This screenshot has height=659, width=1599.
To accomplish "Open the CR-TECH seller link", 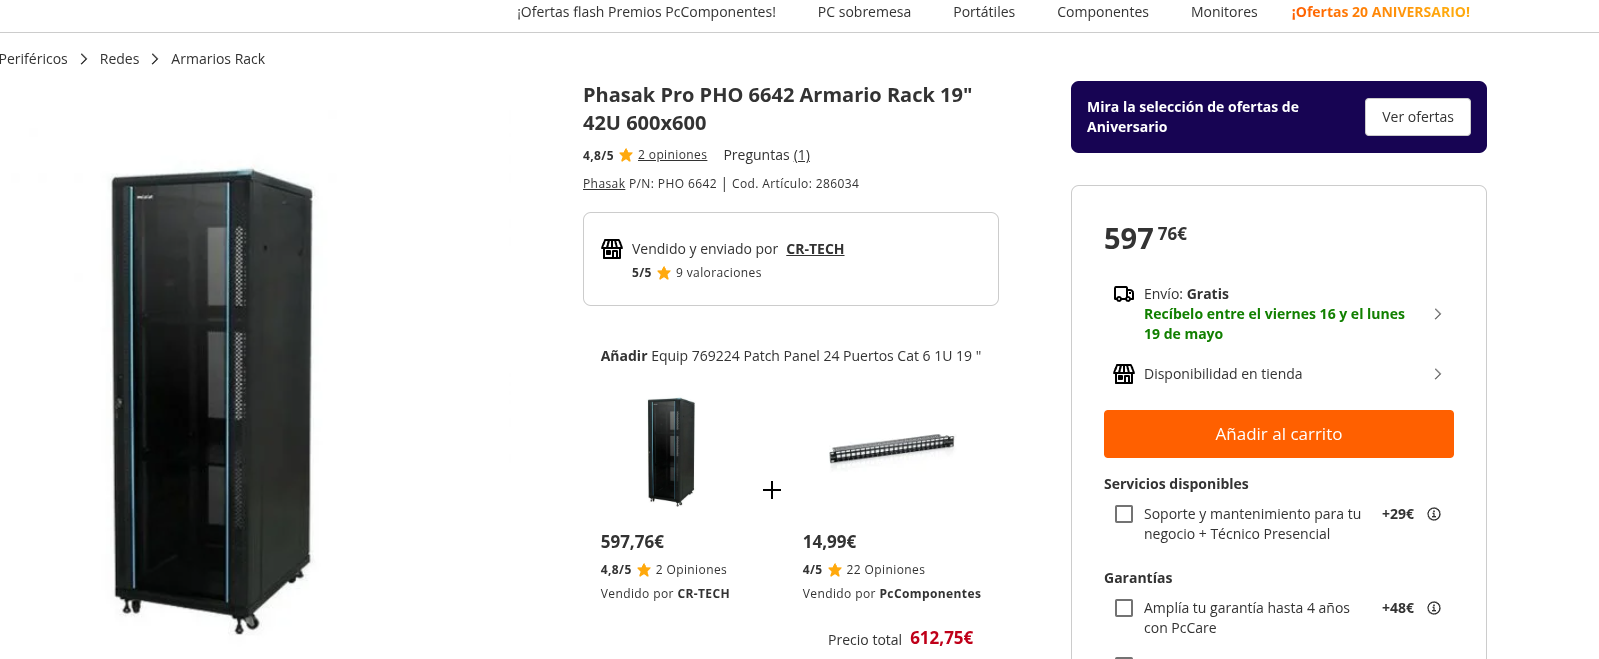I will (815, 249).
